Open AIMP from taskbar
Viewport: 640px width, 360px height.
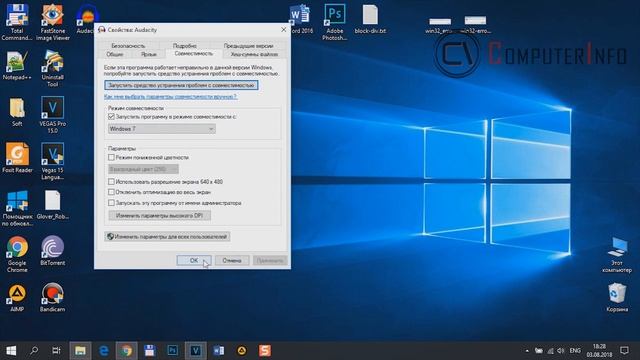pyautogui.click(x=242, y=351)
